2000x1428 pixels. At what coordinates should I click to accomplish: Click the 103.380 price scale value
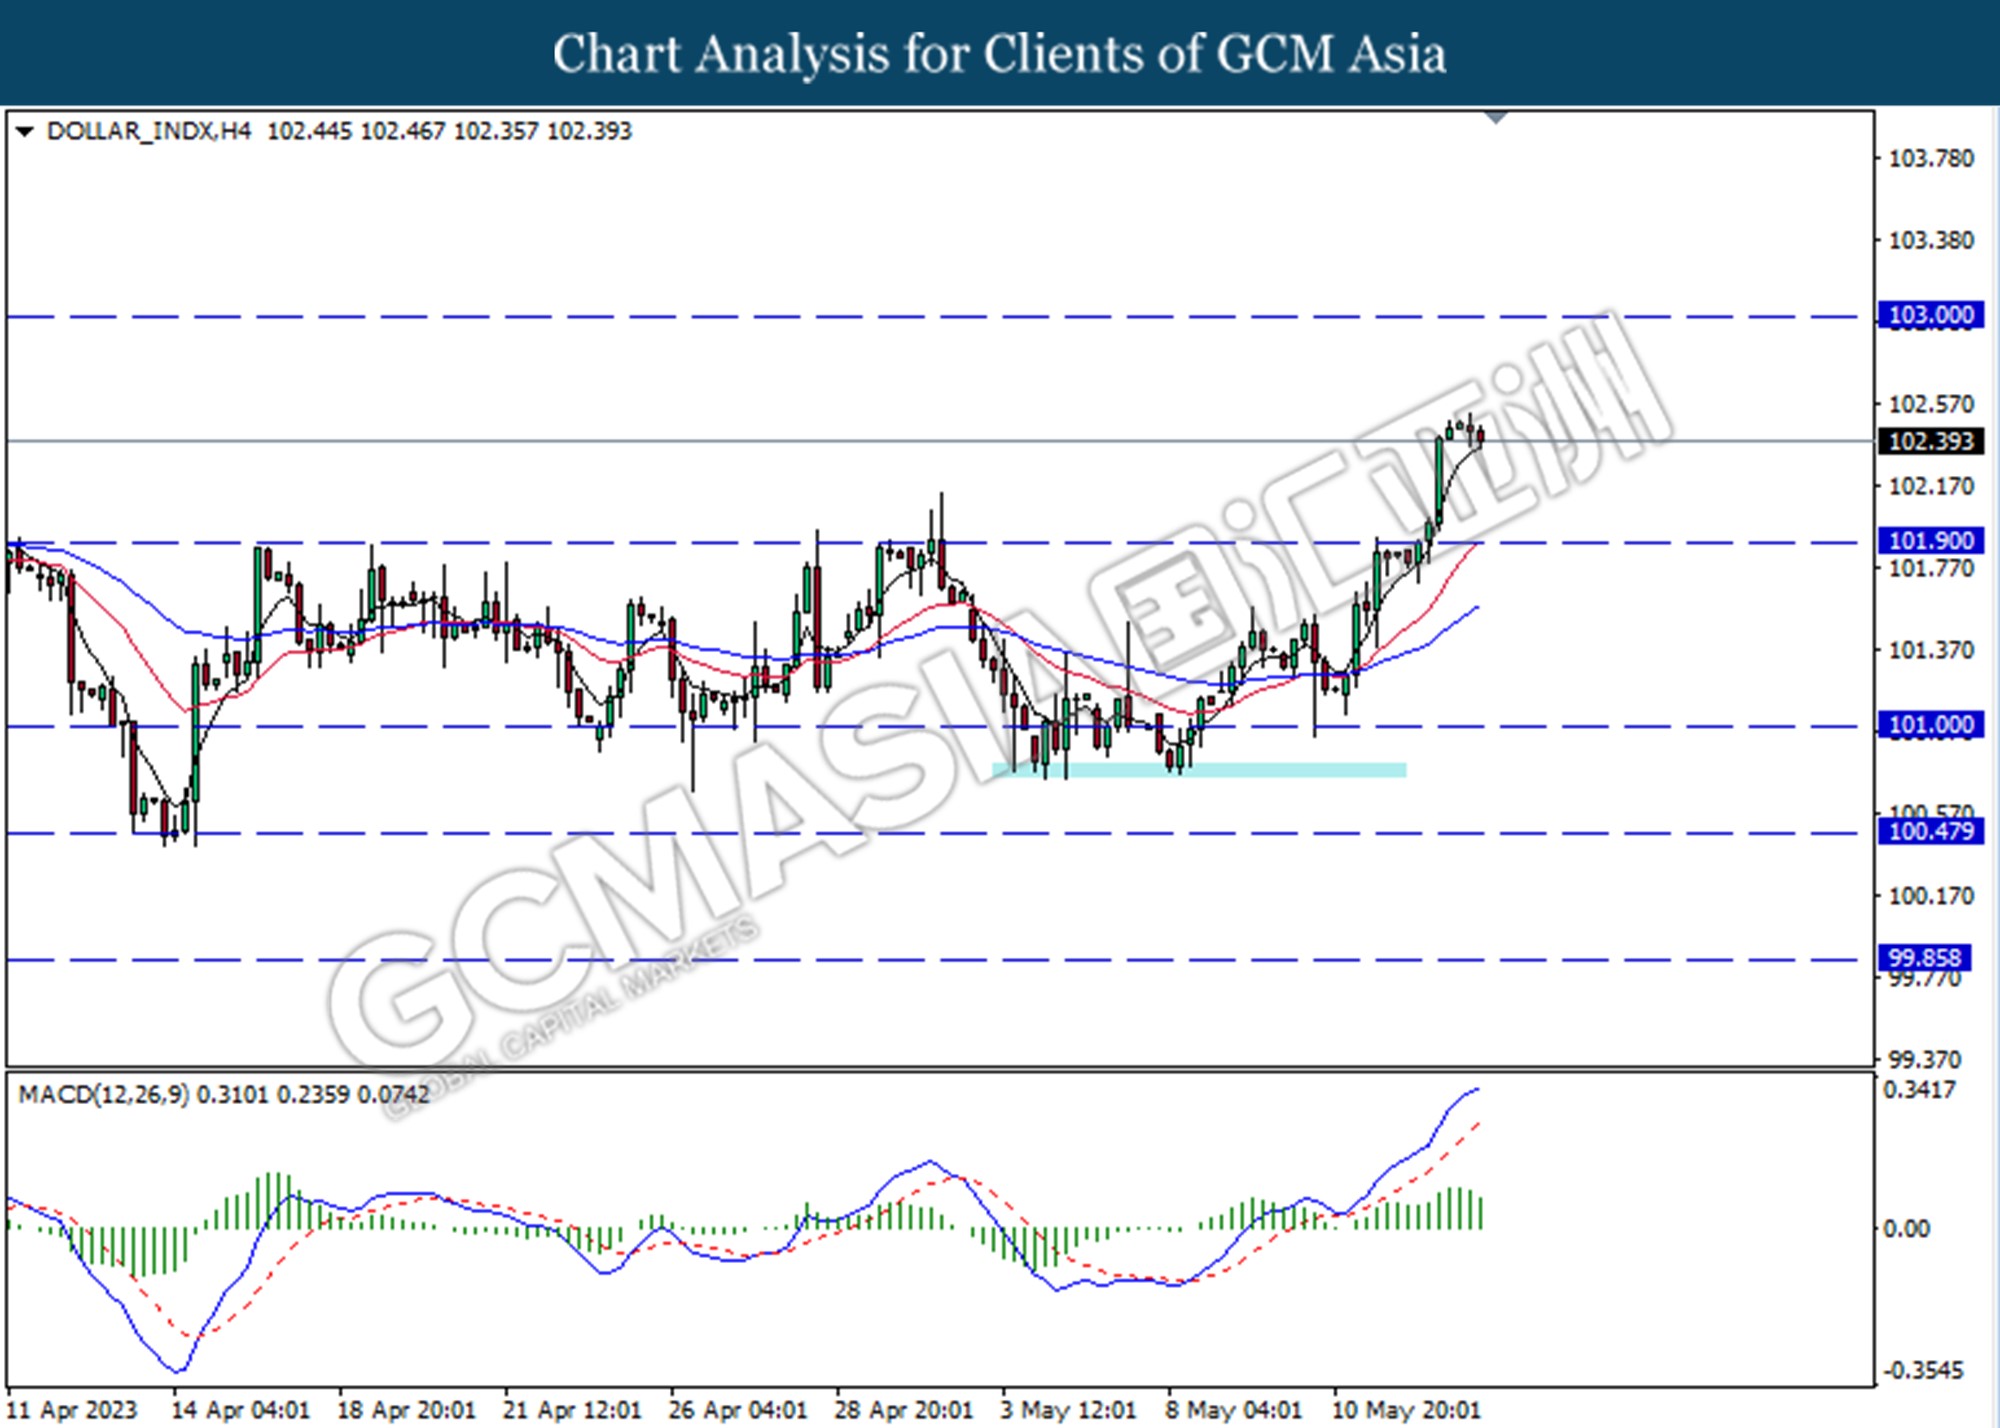[1931, 240]
